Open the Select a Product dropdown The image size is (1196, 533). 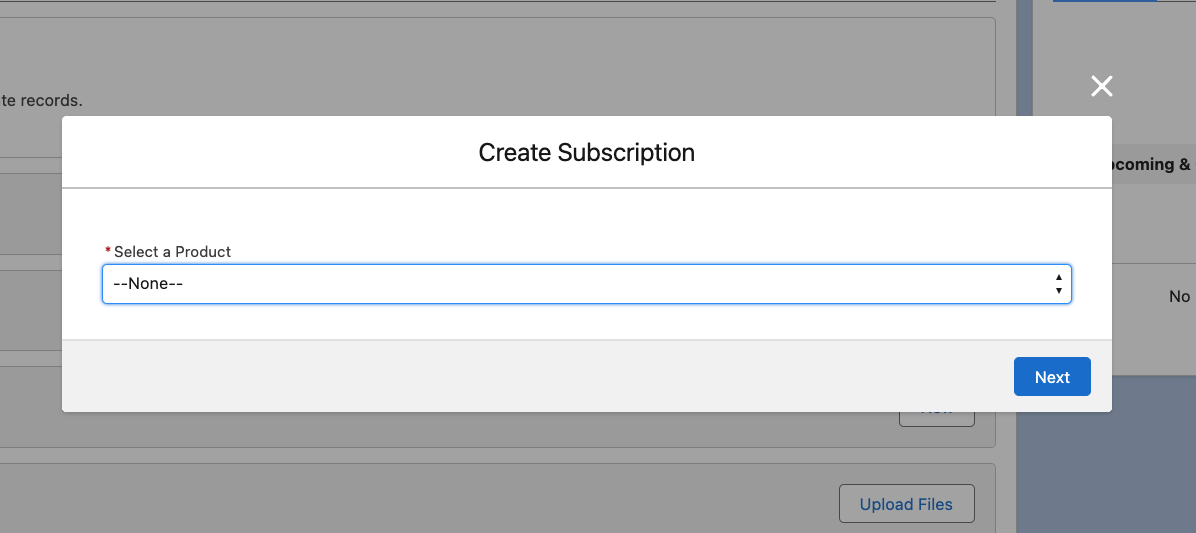point(586,284)
